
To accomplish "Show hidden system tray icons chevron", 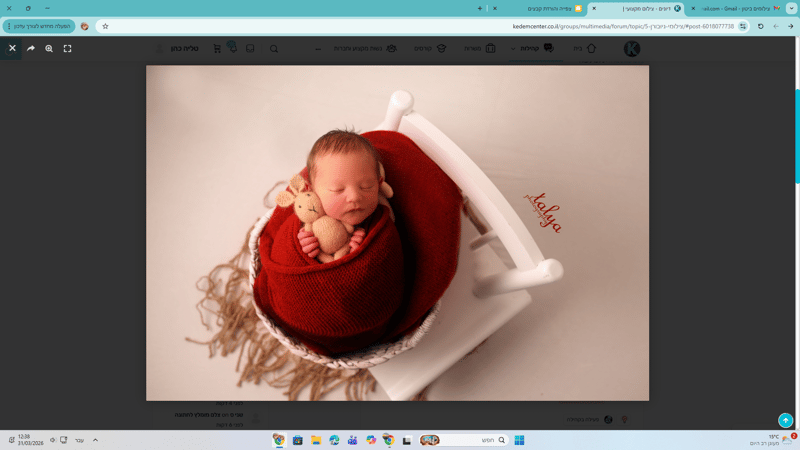I will pos(95,440).
